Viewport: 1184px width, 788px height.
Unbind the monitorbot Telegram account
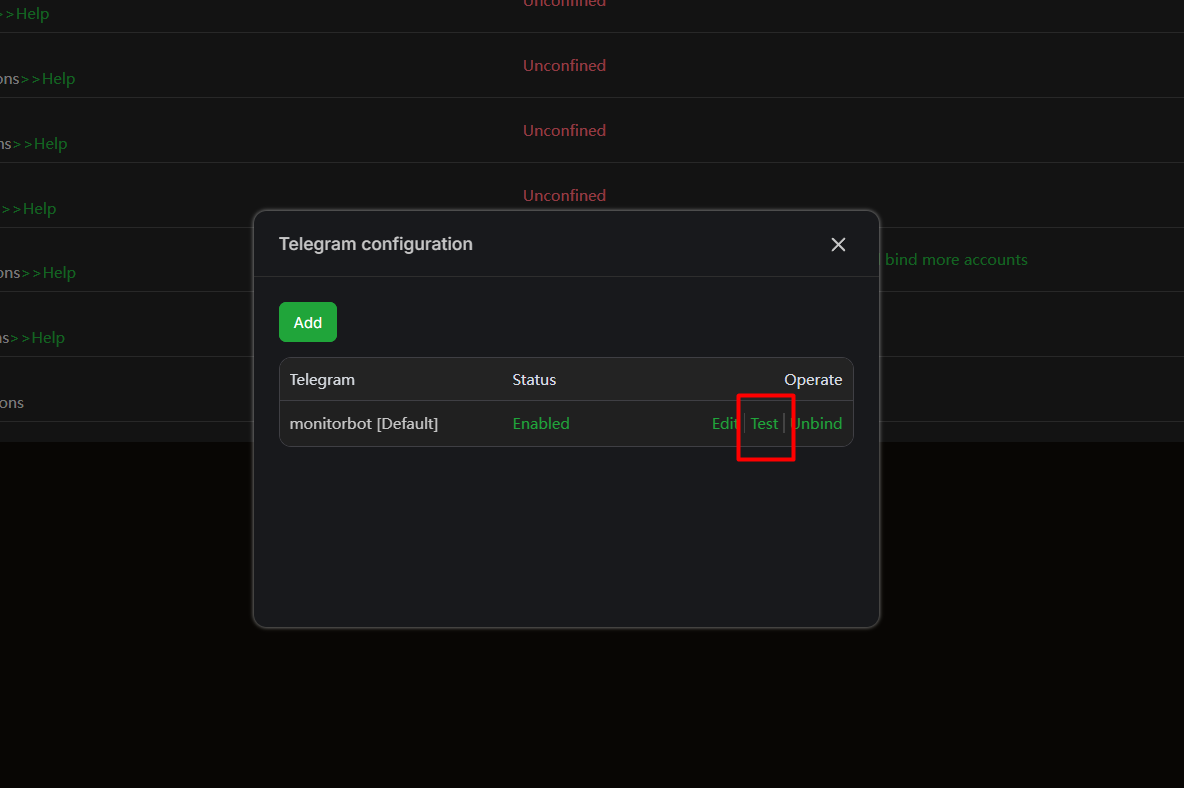[816, 423]
